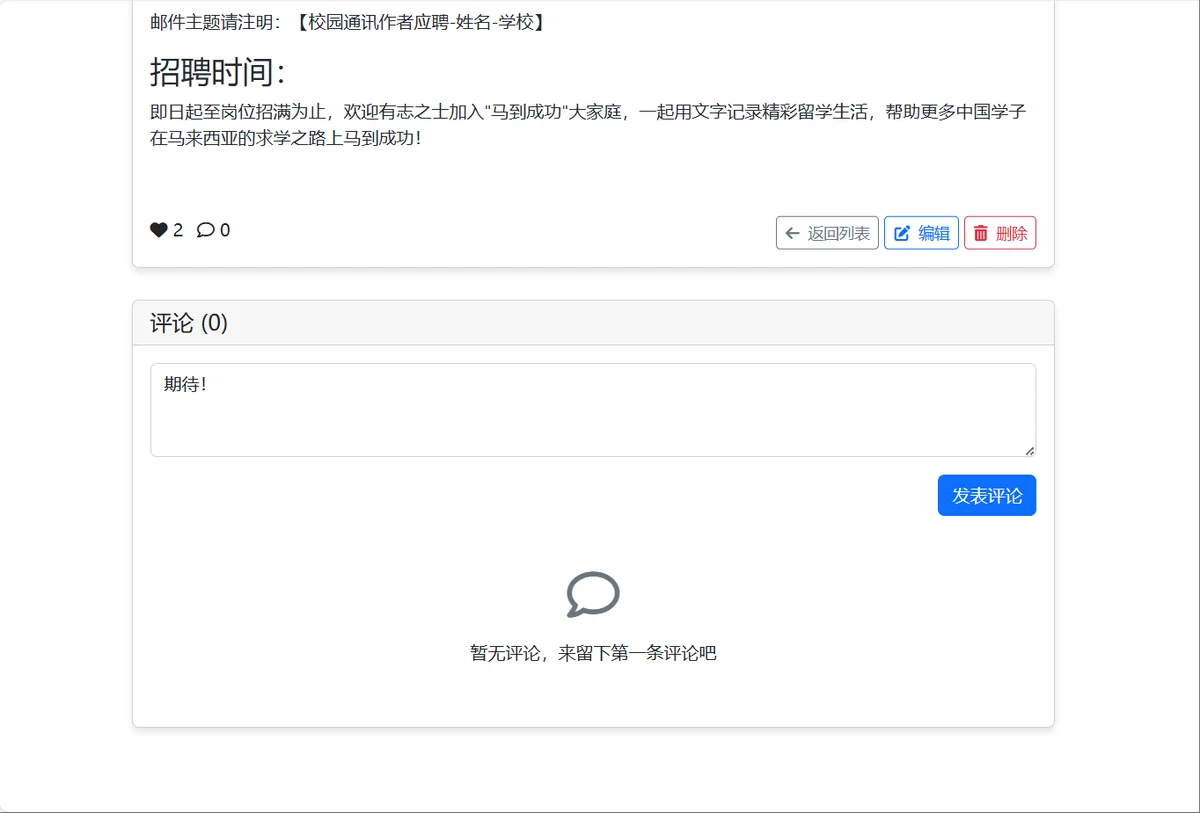Submit with the 发表评论 button
The width and height of the screenshot is (1200, 813).
[987, 495]
